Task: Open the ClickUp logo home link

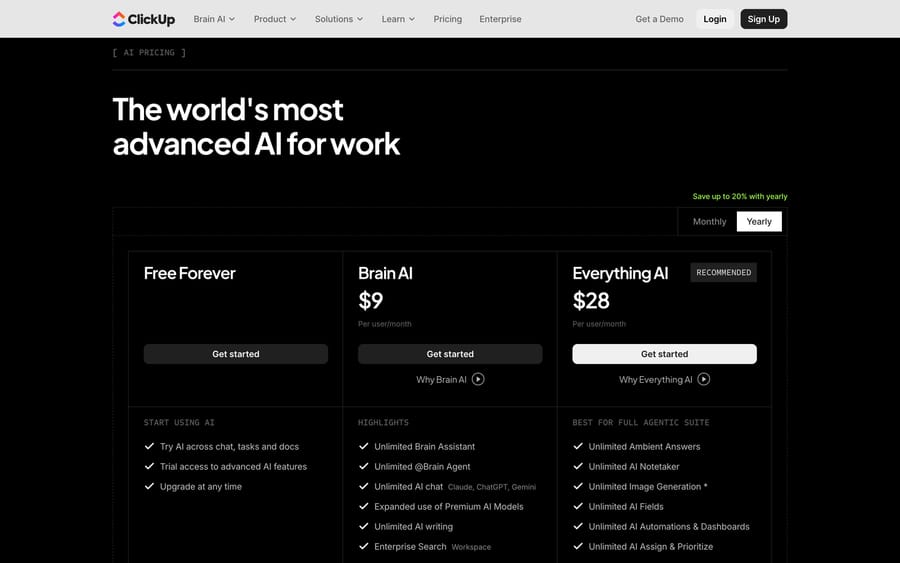Action: coord(143,19)
